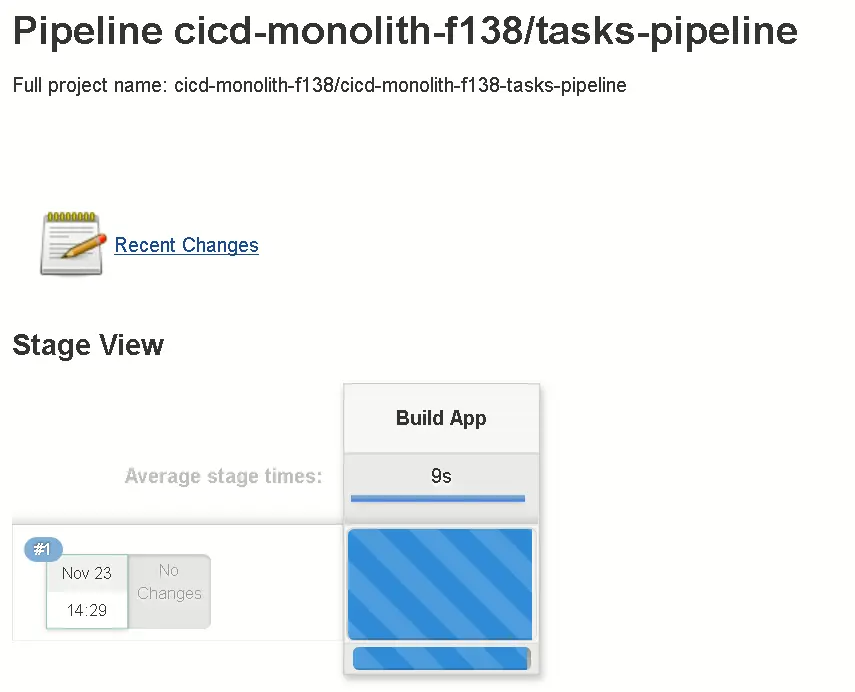Click the Nov 23 build date

[x=87, y=573]
